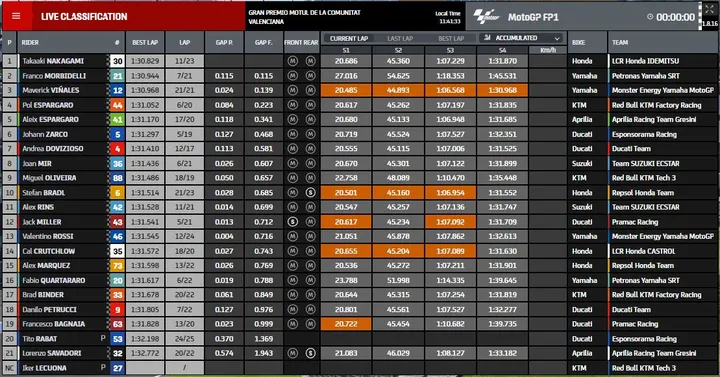Click Rabat's lap count 24/25
Viewport: 720px width, 377px height.
coord(185,339)
